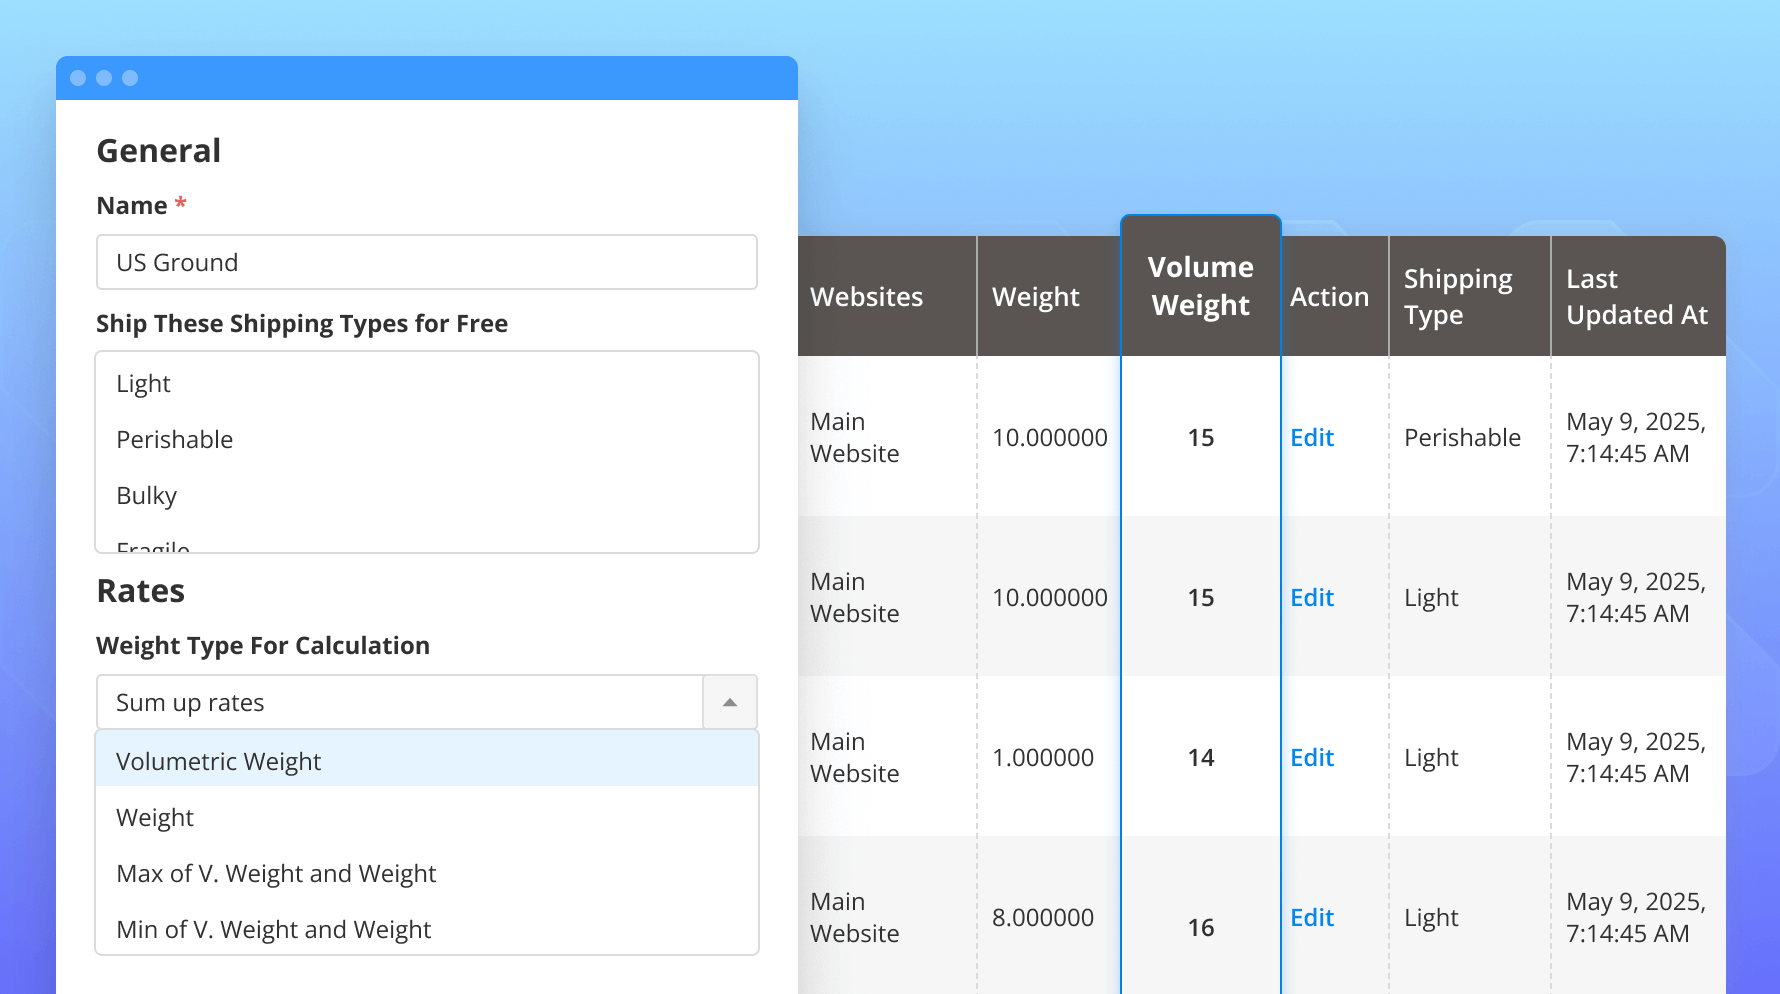Screen dimensions: 1780x994
Task: Collapse the Weight Type dropdown arrow
Action: click(730, 702)
